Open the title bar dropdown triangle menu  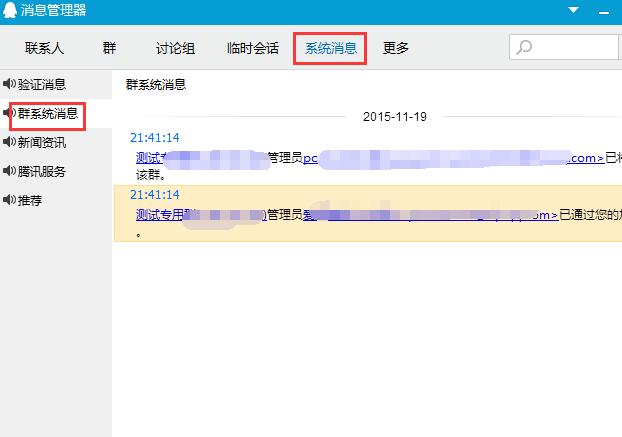point(573,10)
